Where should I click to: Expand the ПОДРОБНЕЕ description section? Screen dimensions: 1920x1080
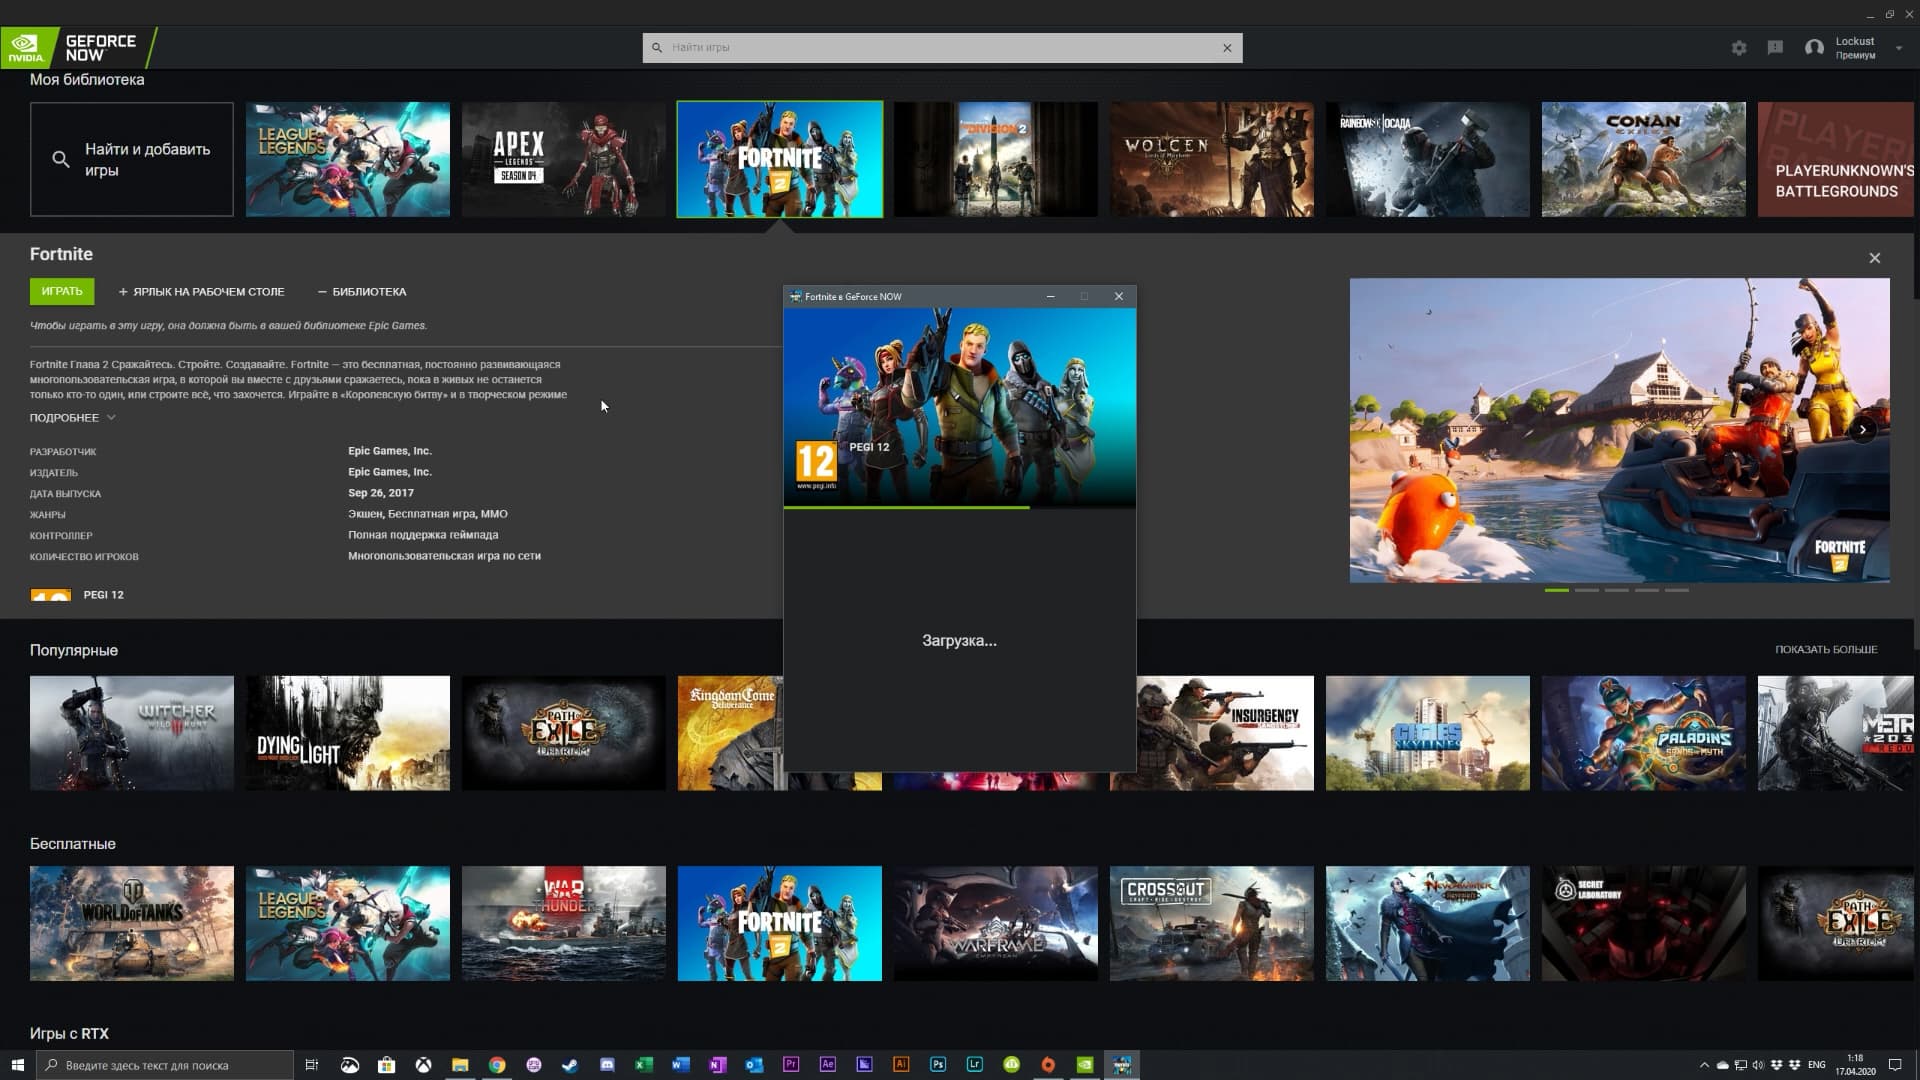tap(72, 418)
